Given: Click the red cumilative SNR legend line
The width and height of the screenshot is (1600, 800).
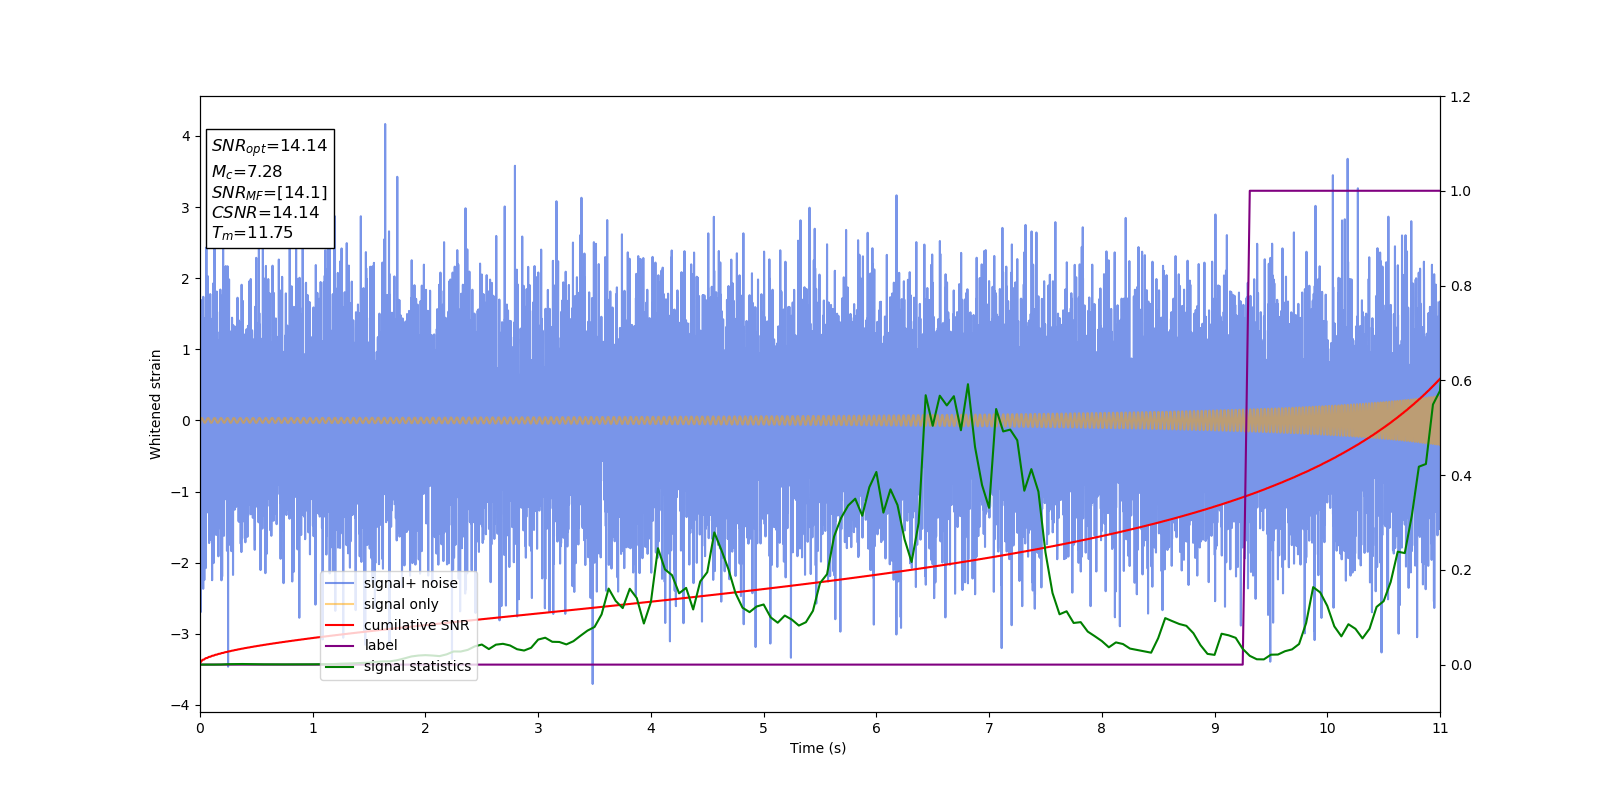Looking at the screenshot, I should click(340, 625).
